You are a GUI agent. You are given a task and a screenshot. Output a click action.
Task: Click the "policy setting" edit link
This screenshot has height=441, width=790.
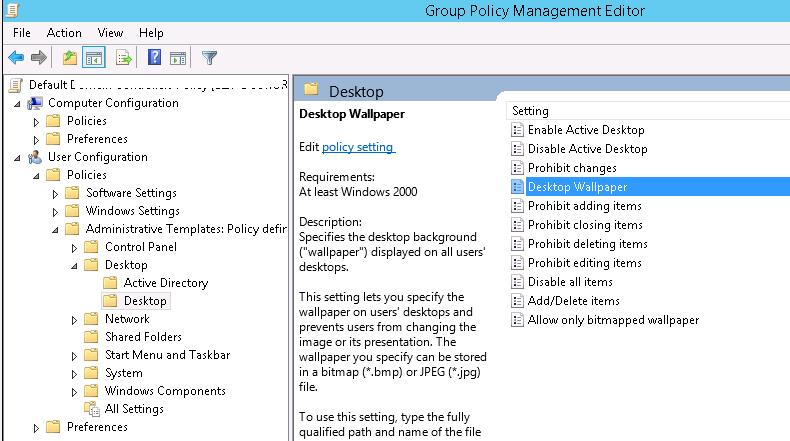[358, 147]
